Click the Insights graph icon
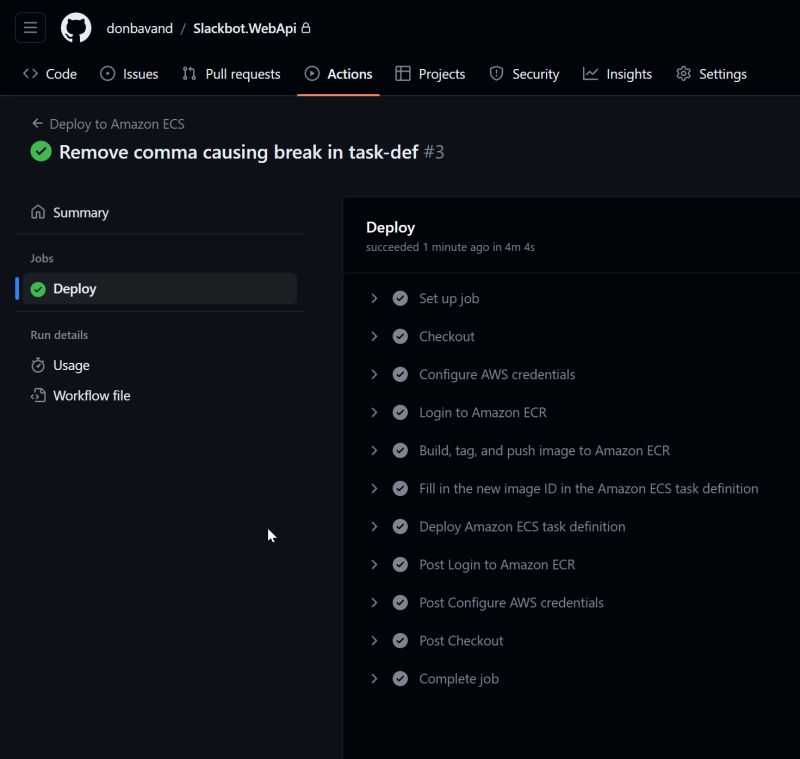The height and width of the screenshot is (759, 800). (x=590, y=73)
